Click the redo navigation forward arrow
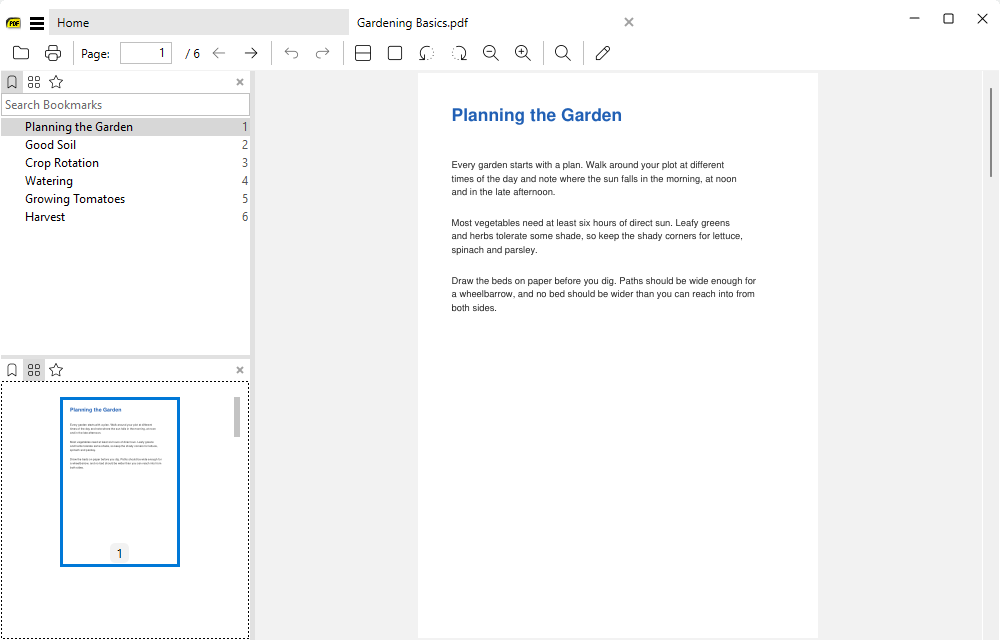This screenshot has width=1000, height=641. [323, 53]
